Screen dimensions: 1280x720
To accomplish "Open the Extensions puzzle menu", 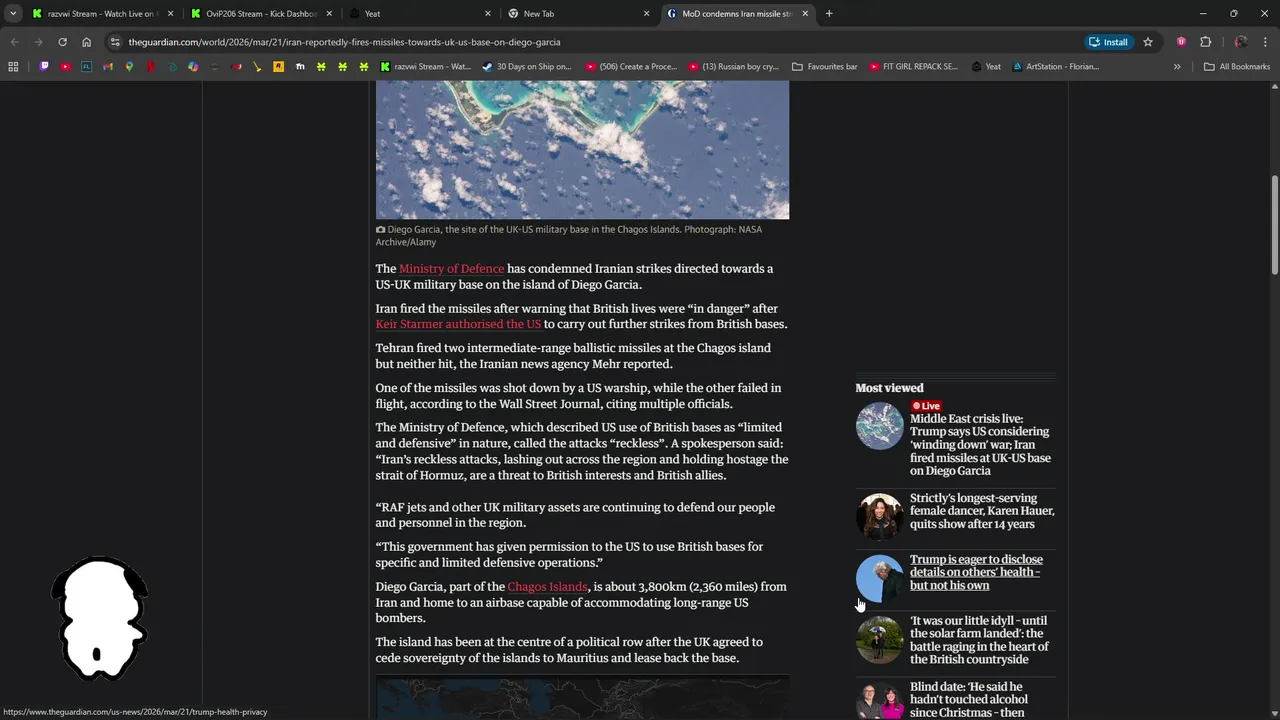I will (x=1205, y=42).
